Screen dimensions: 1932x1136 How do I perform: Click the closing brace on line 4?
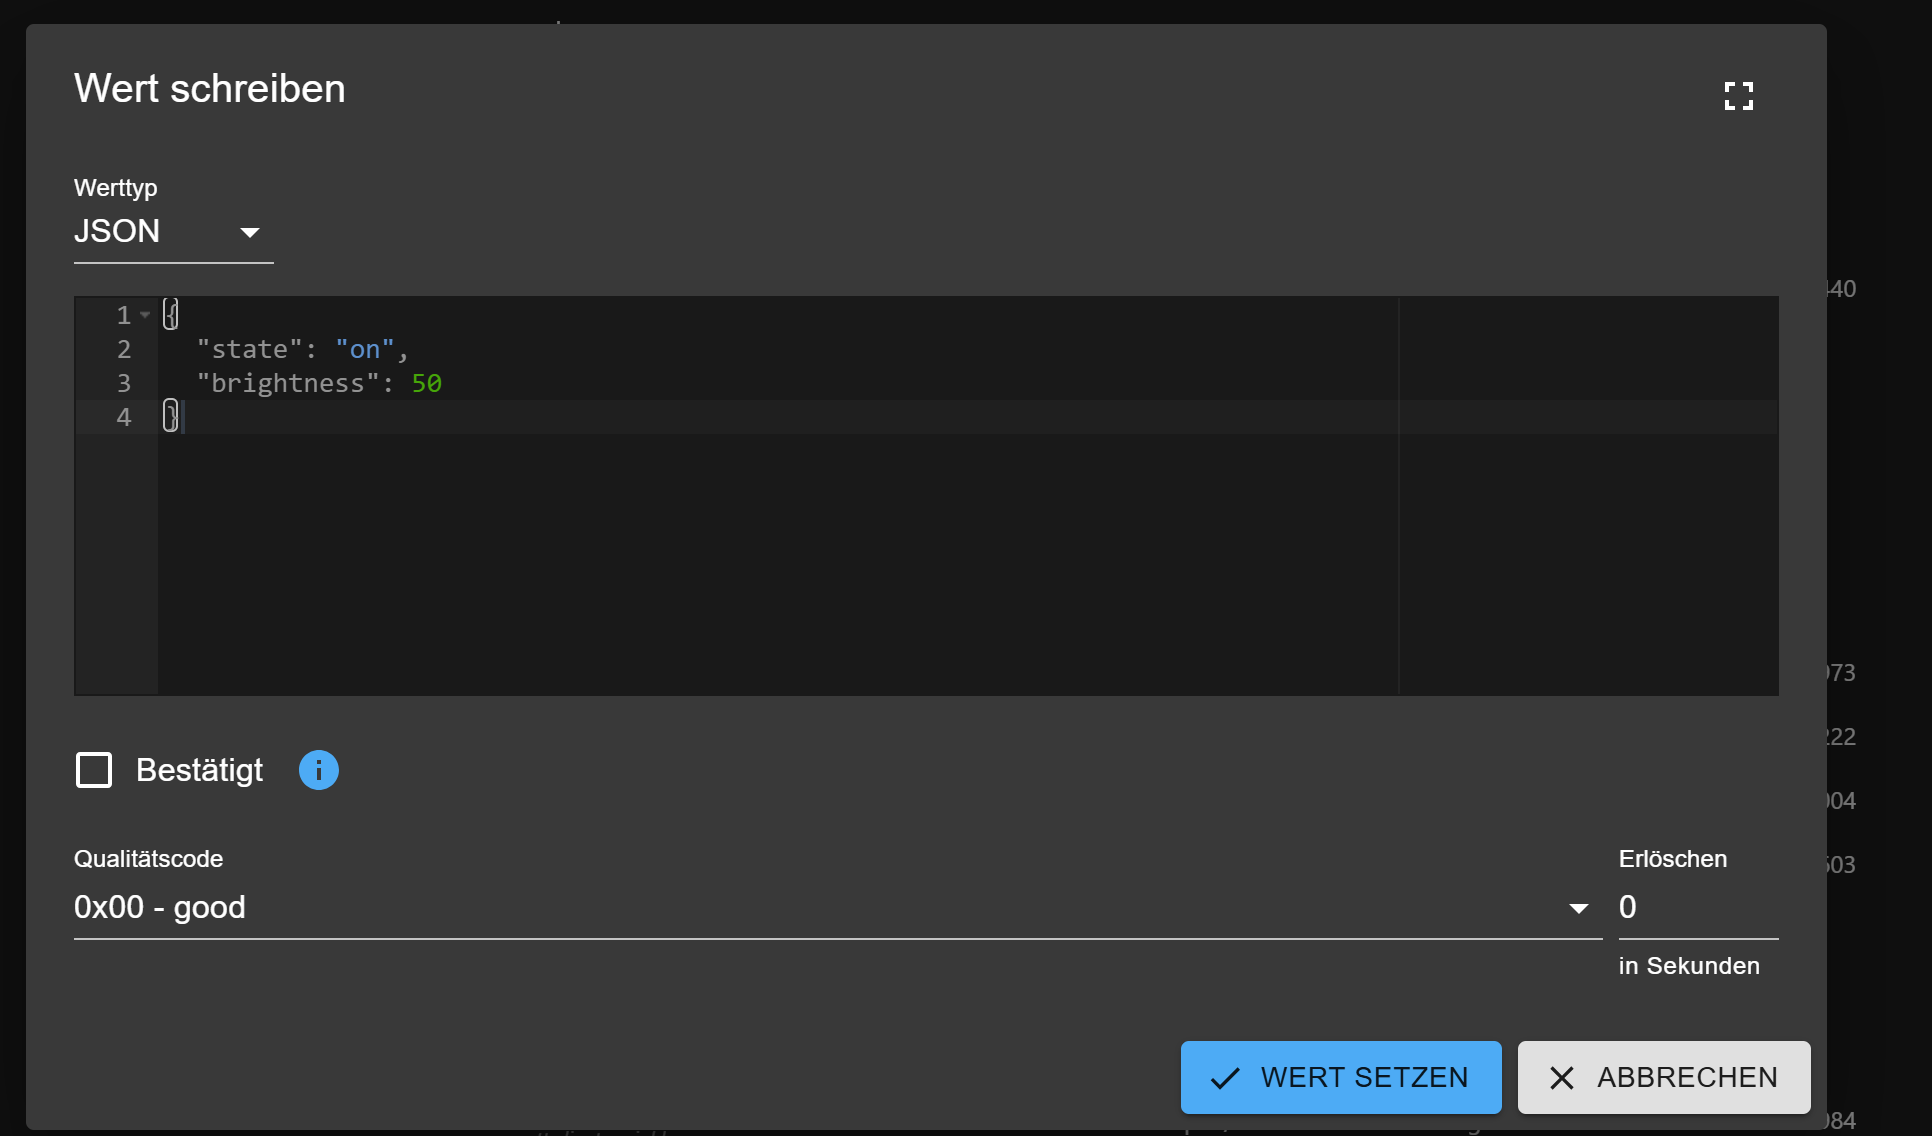pos(171,416)
